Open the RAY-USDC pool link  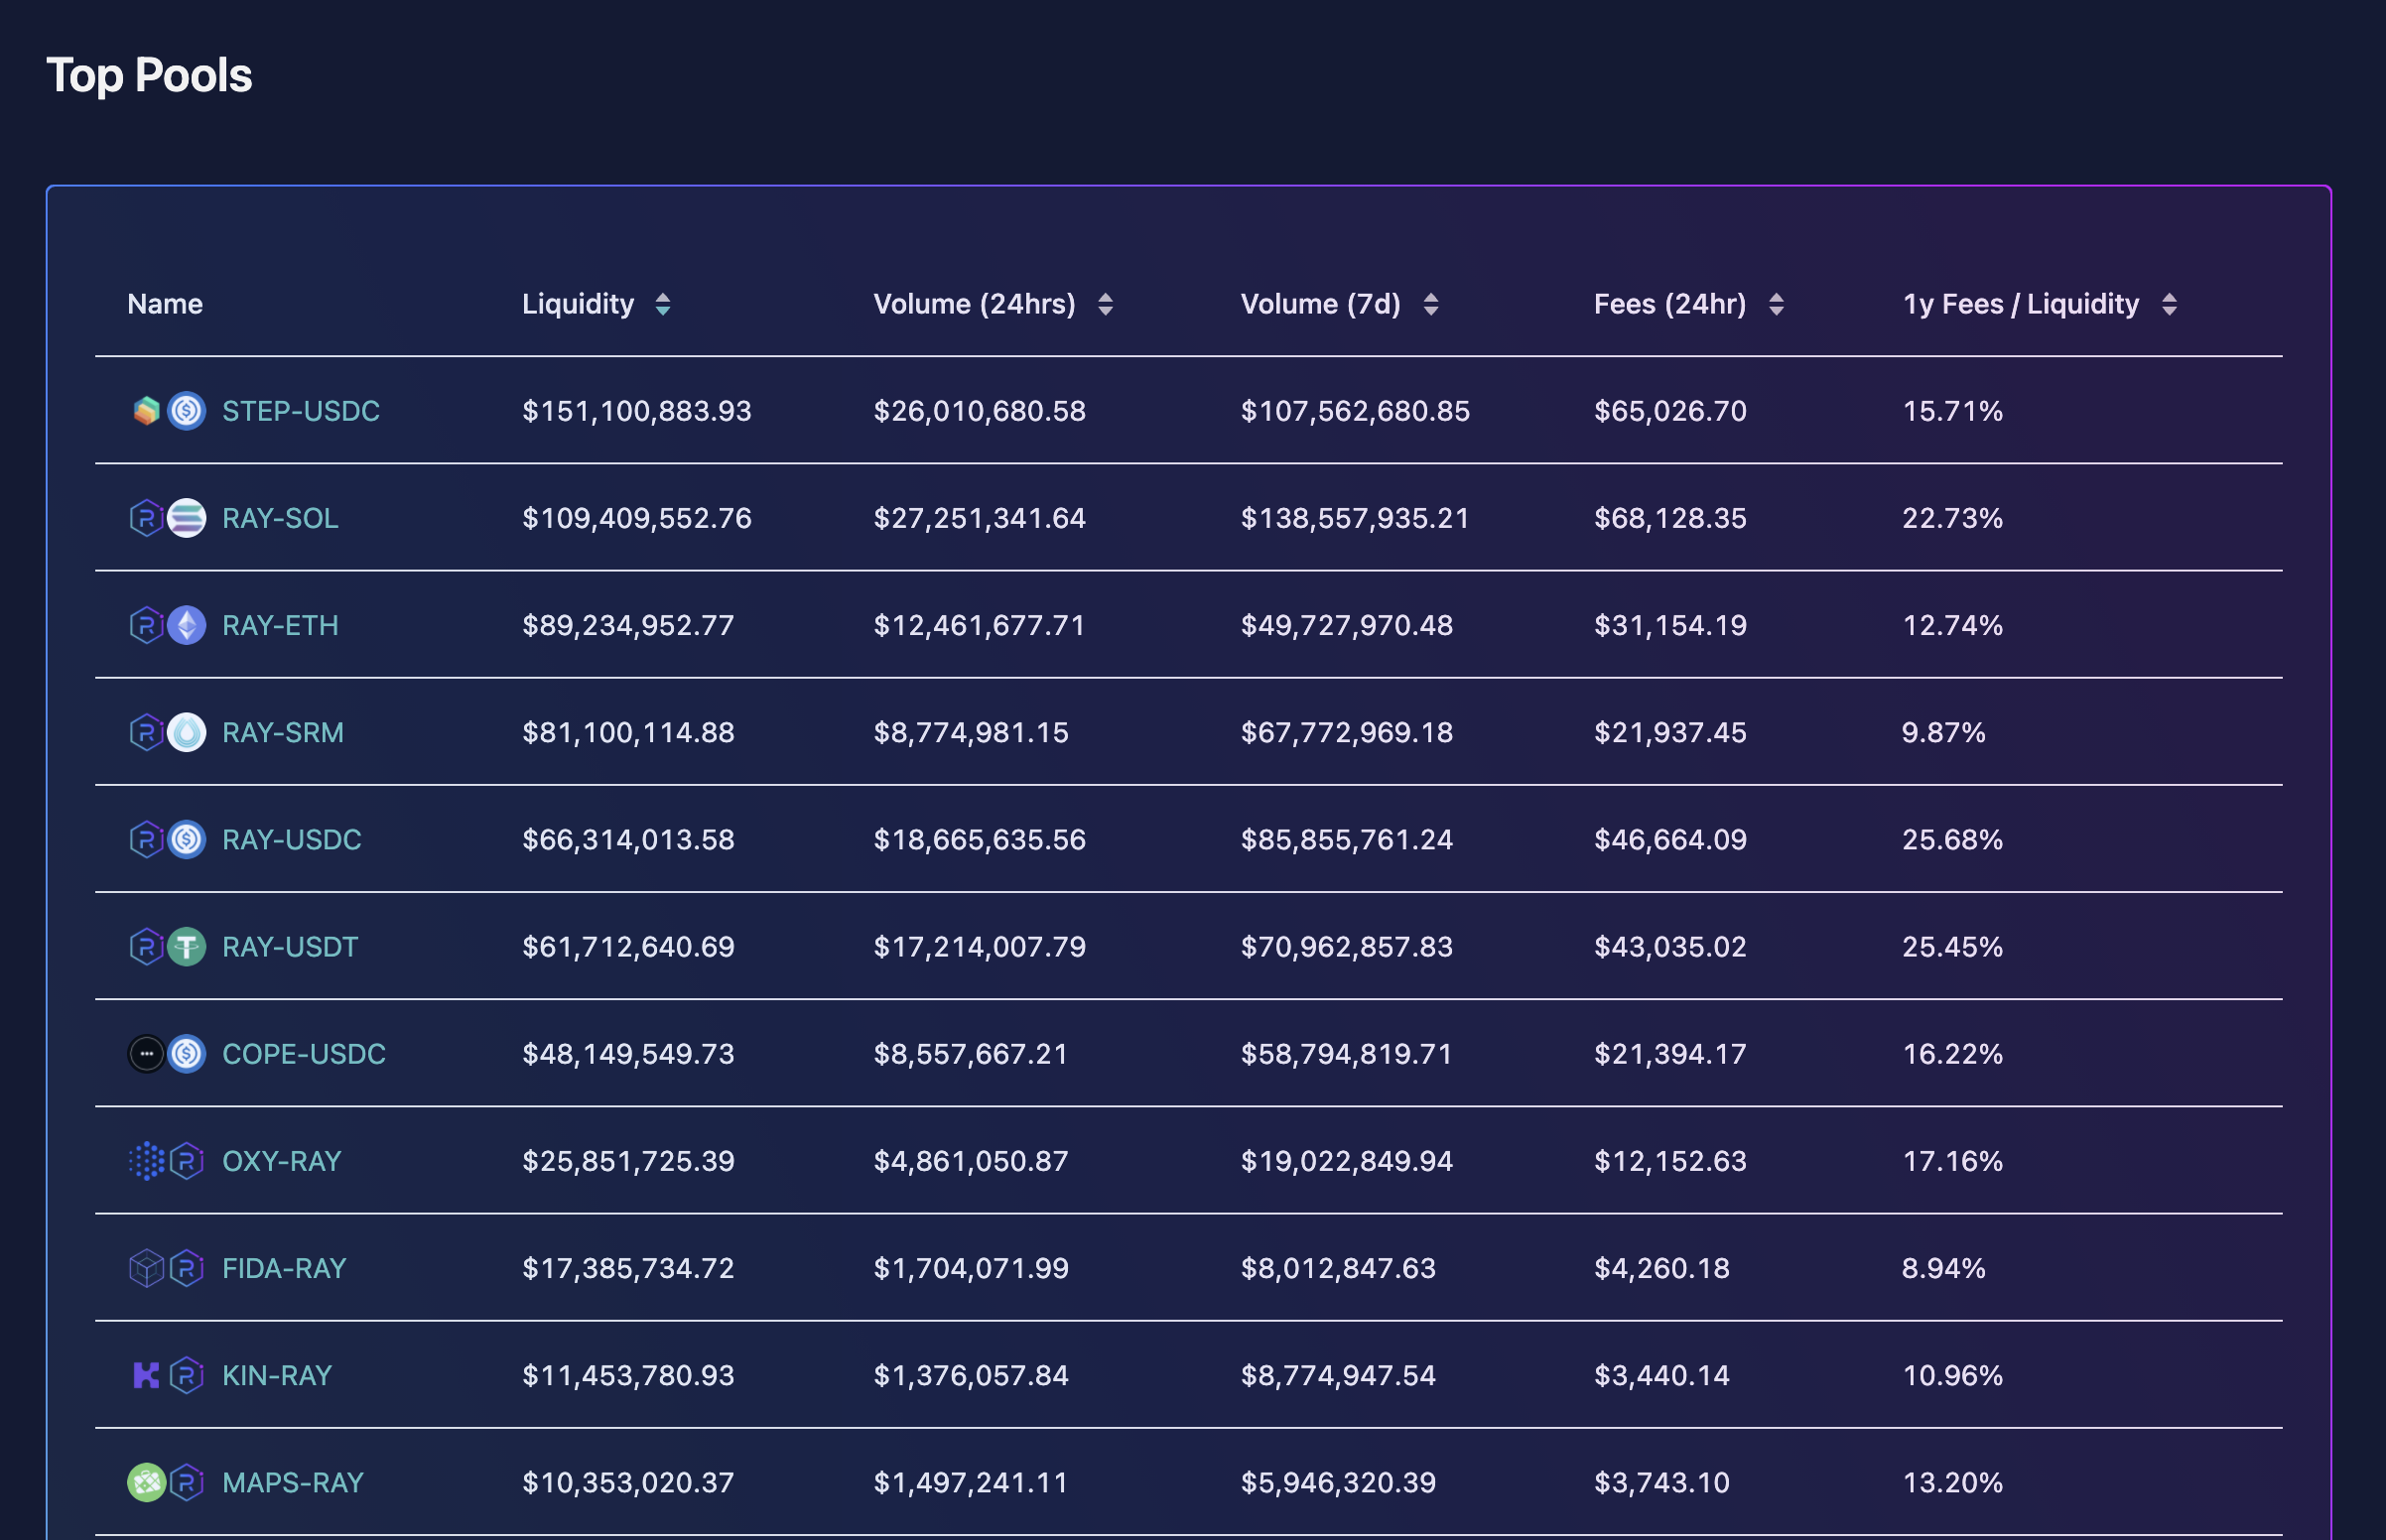291,839
